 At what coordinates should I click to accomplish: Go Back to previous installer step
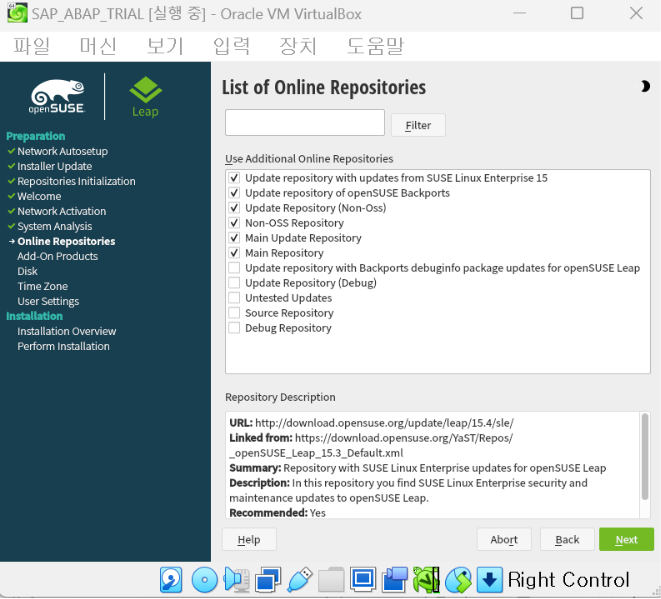[x=567, y=540]
